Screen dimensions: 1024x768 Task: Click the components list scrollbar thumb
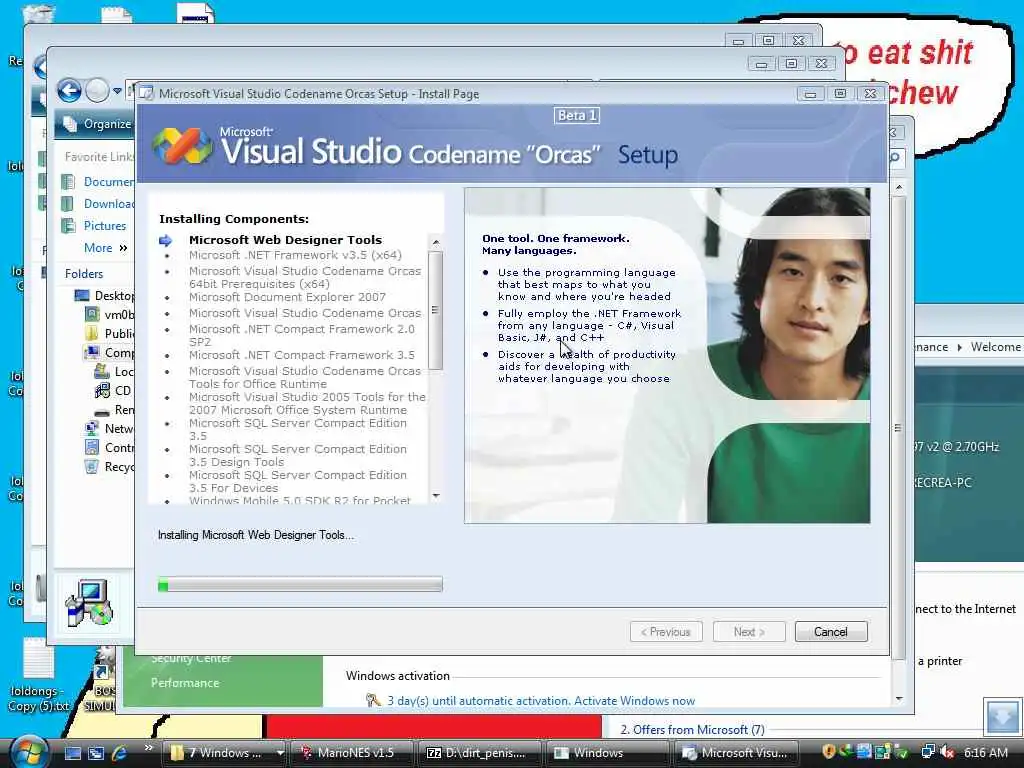tap(436, 310)
